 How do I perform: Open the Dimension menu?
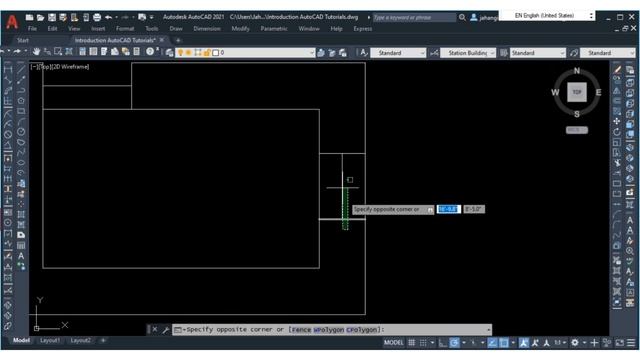(x=207, y=29)
